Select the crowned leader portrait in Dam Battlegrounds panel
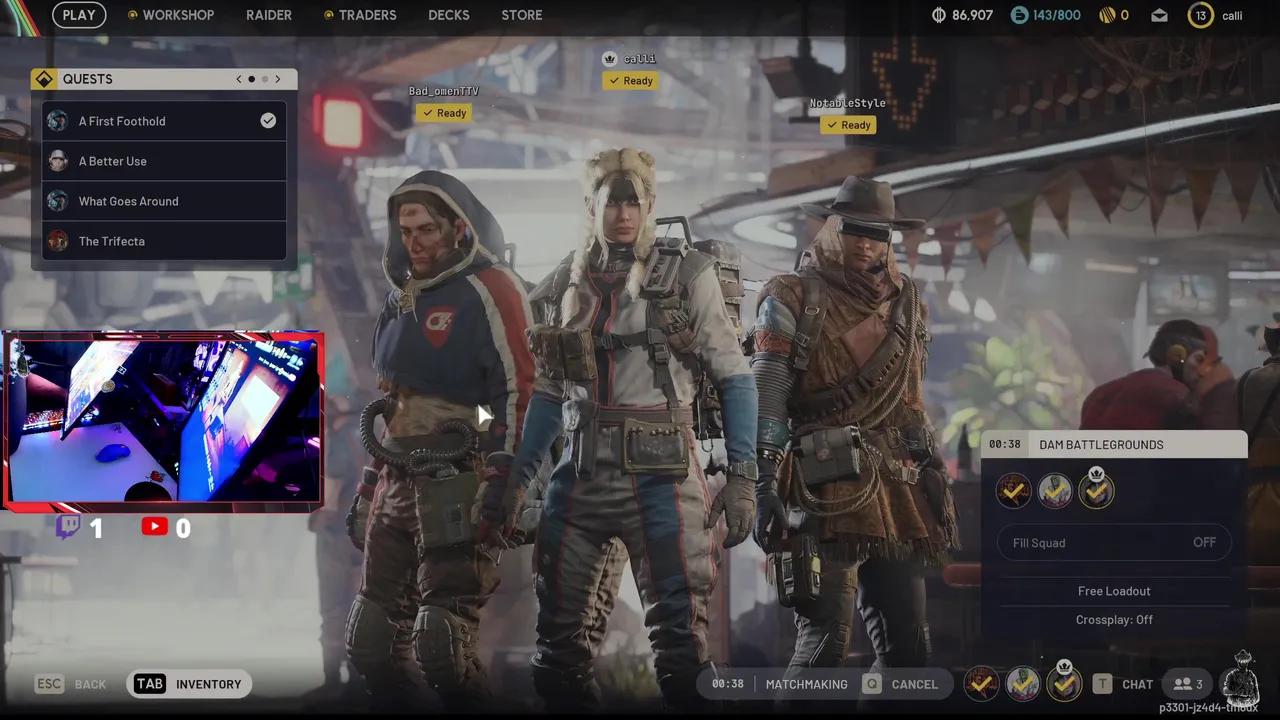The height and width of the screenshot is (720, 1280). [x=1096, y=489]
